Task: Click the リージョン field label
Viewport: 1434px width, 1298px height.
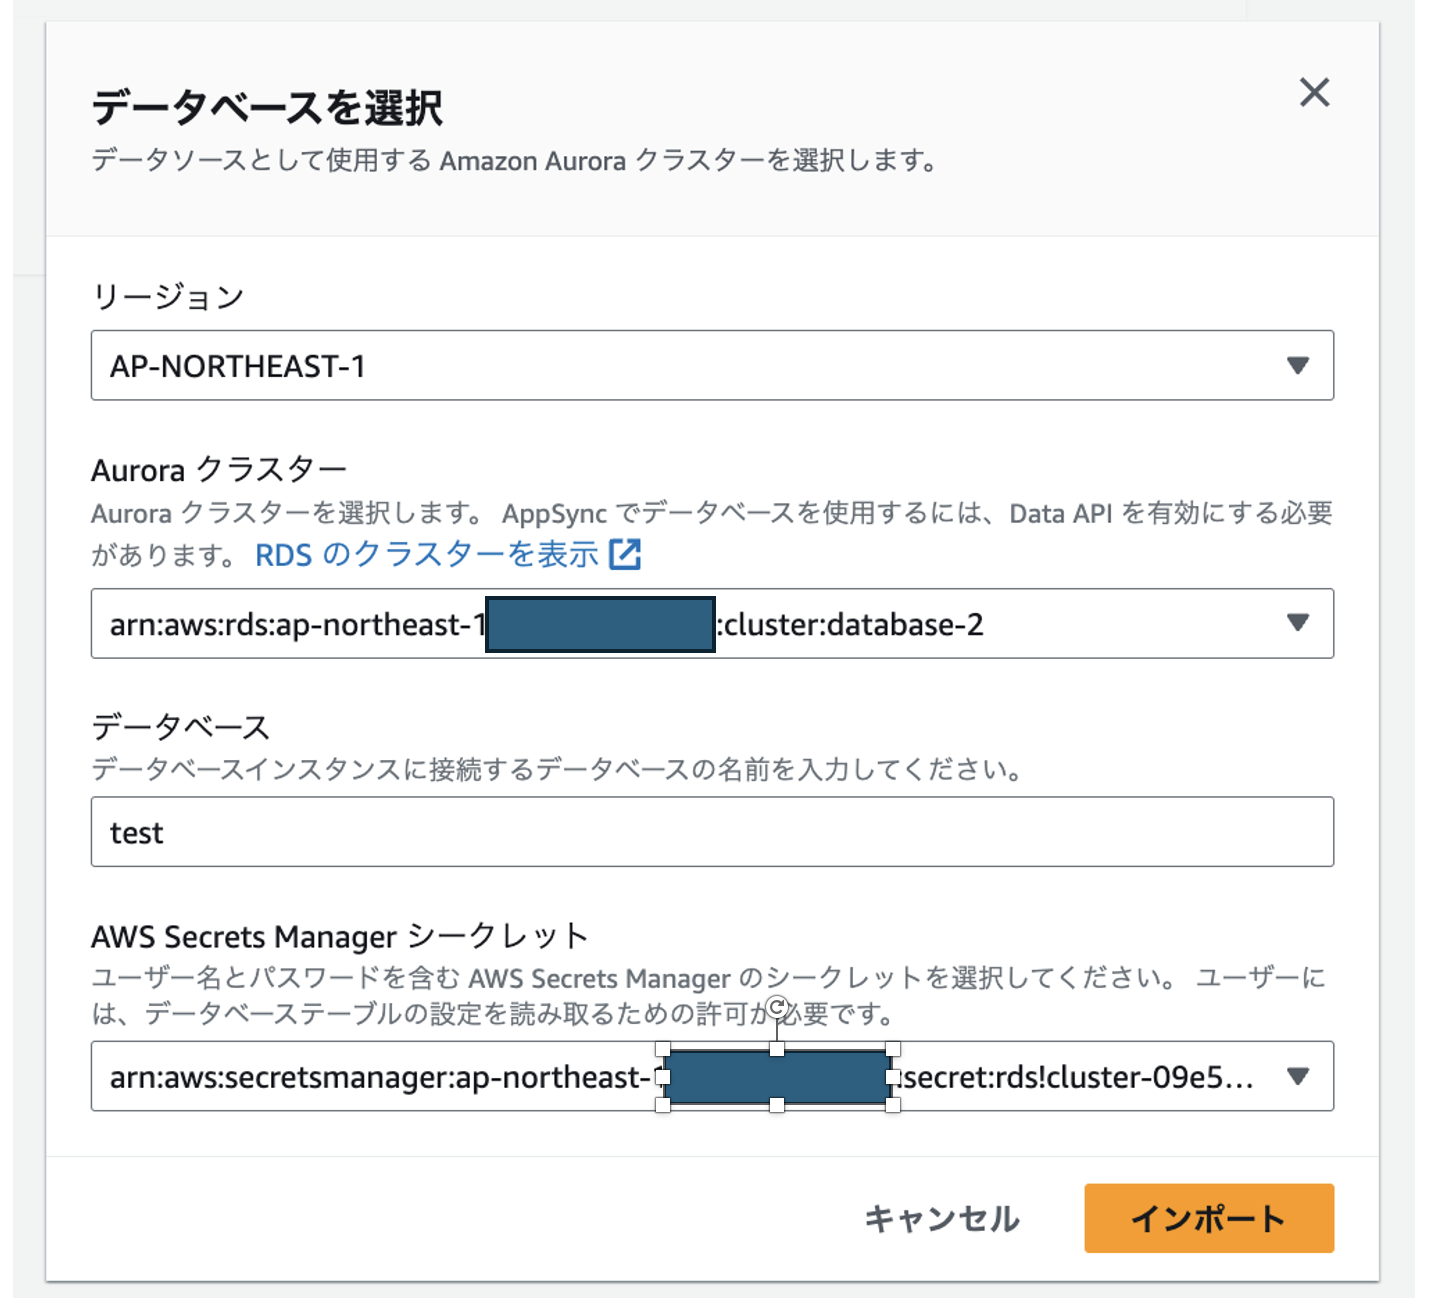Action: coord(168,296)
